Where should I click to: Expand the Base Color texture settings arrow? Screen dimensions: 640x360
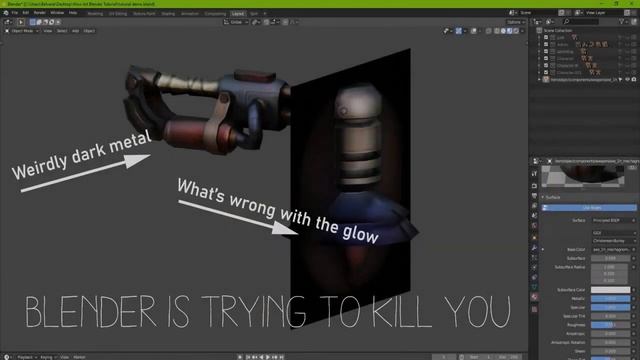tap(543, 249)
